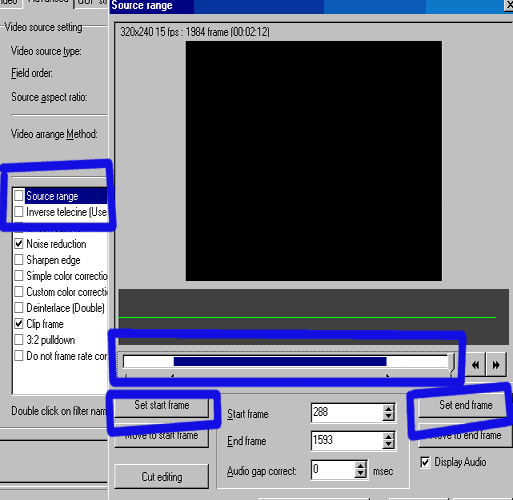Click the Set start frame button
Screen dimensions: 513x500
[x=162, y=405]
